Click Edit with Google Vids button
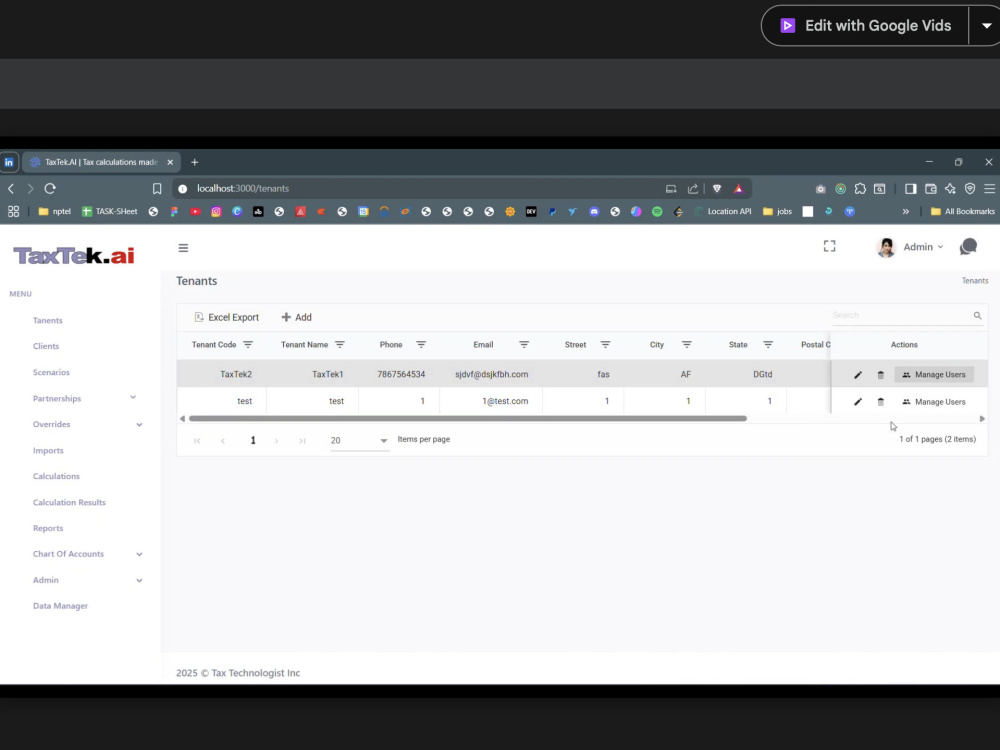1000x750 pixels. pyautogui.click(x=865, y=26)
